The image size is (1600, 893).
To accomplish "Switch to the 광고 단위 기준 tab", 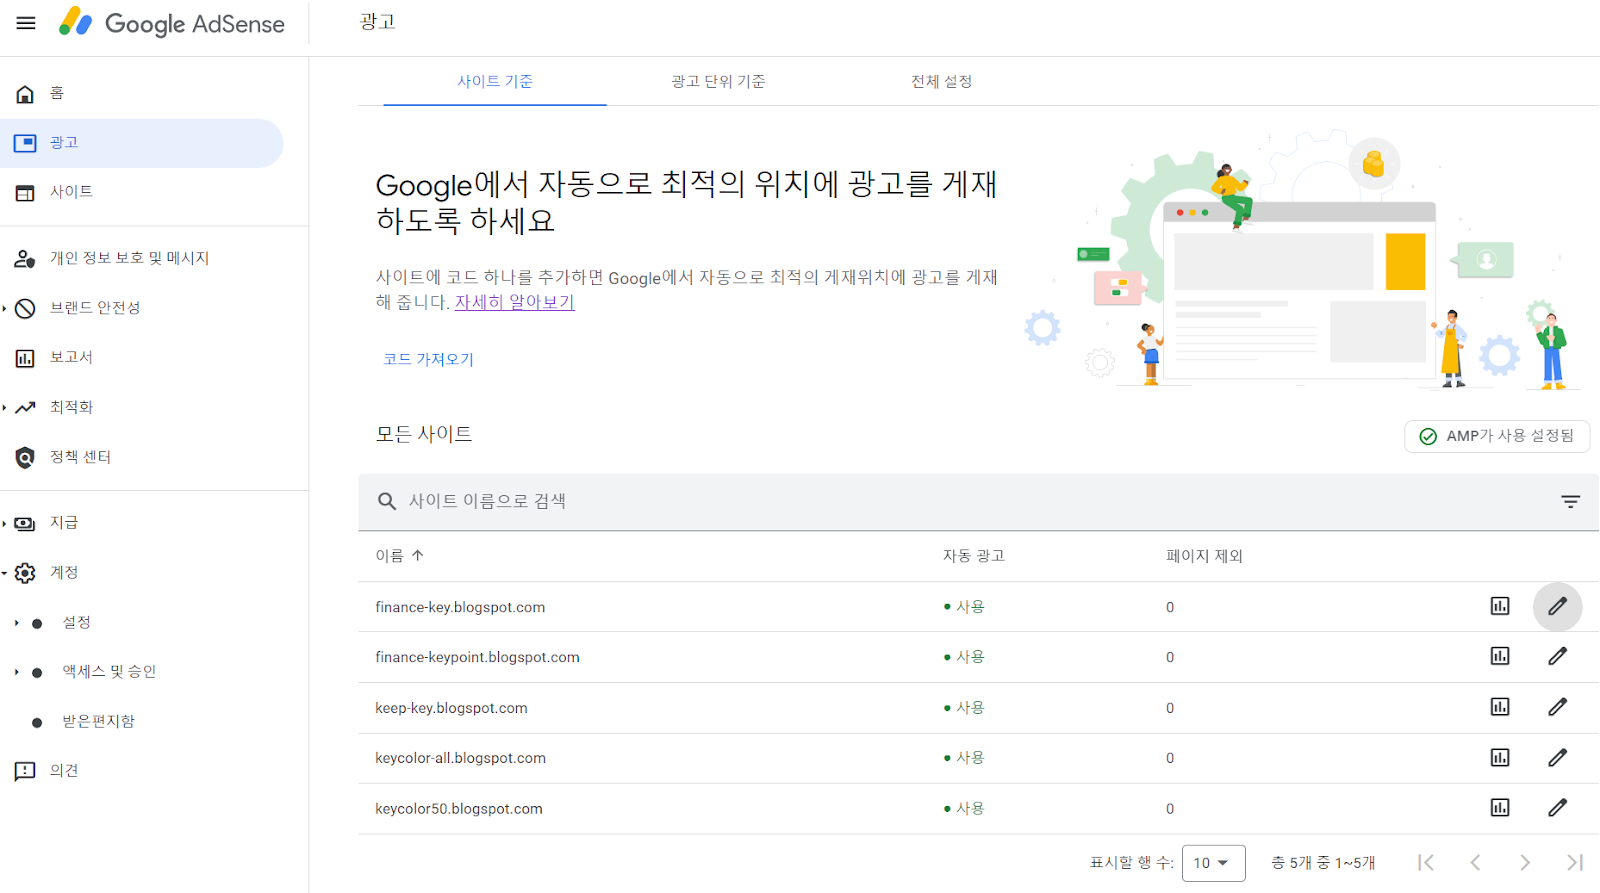I will click(x=718, y=81).
